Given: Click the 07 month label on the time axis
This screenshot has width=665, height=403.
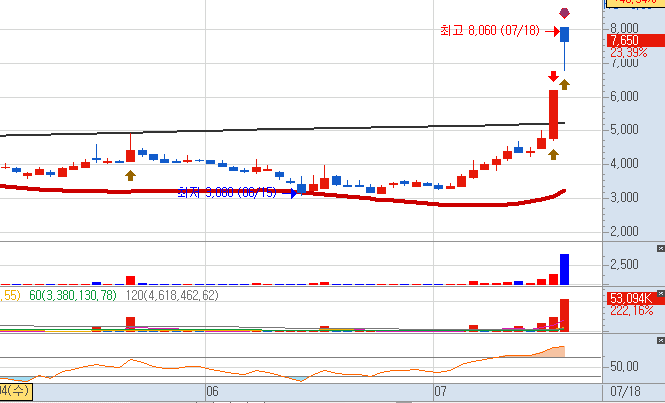Looking at the screenshot, I should (x=441, y=391).
